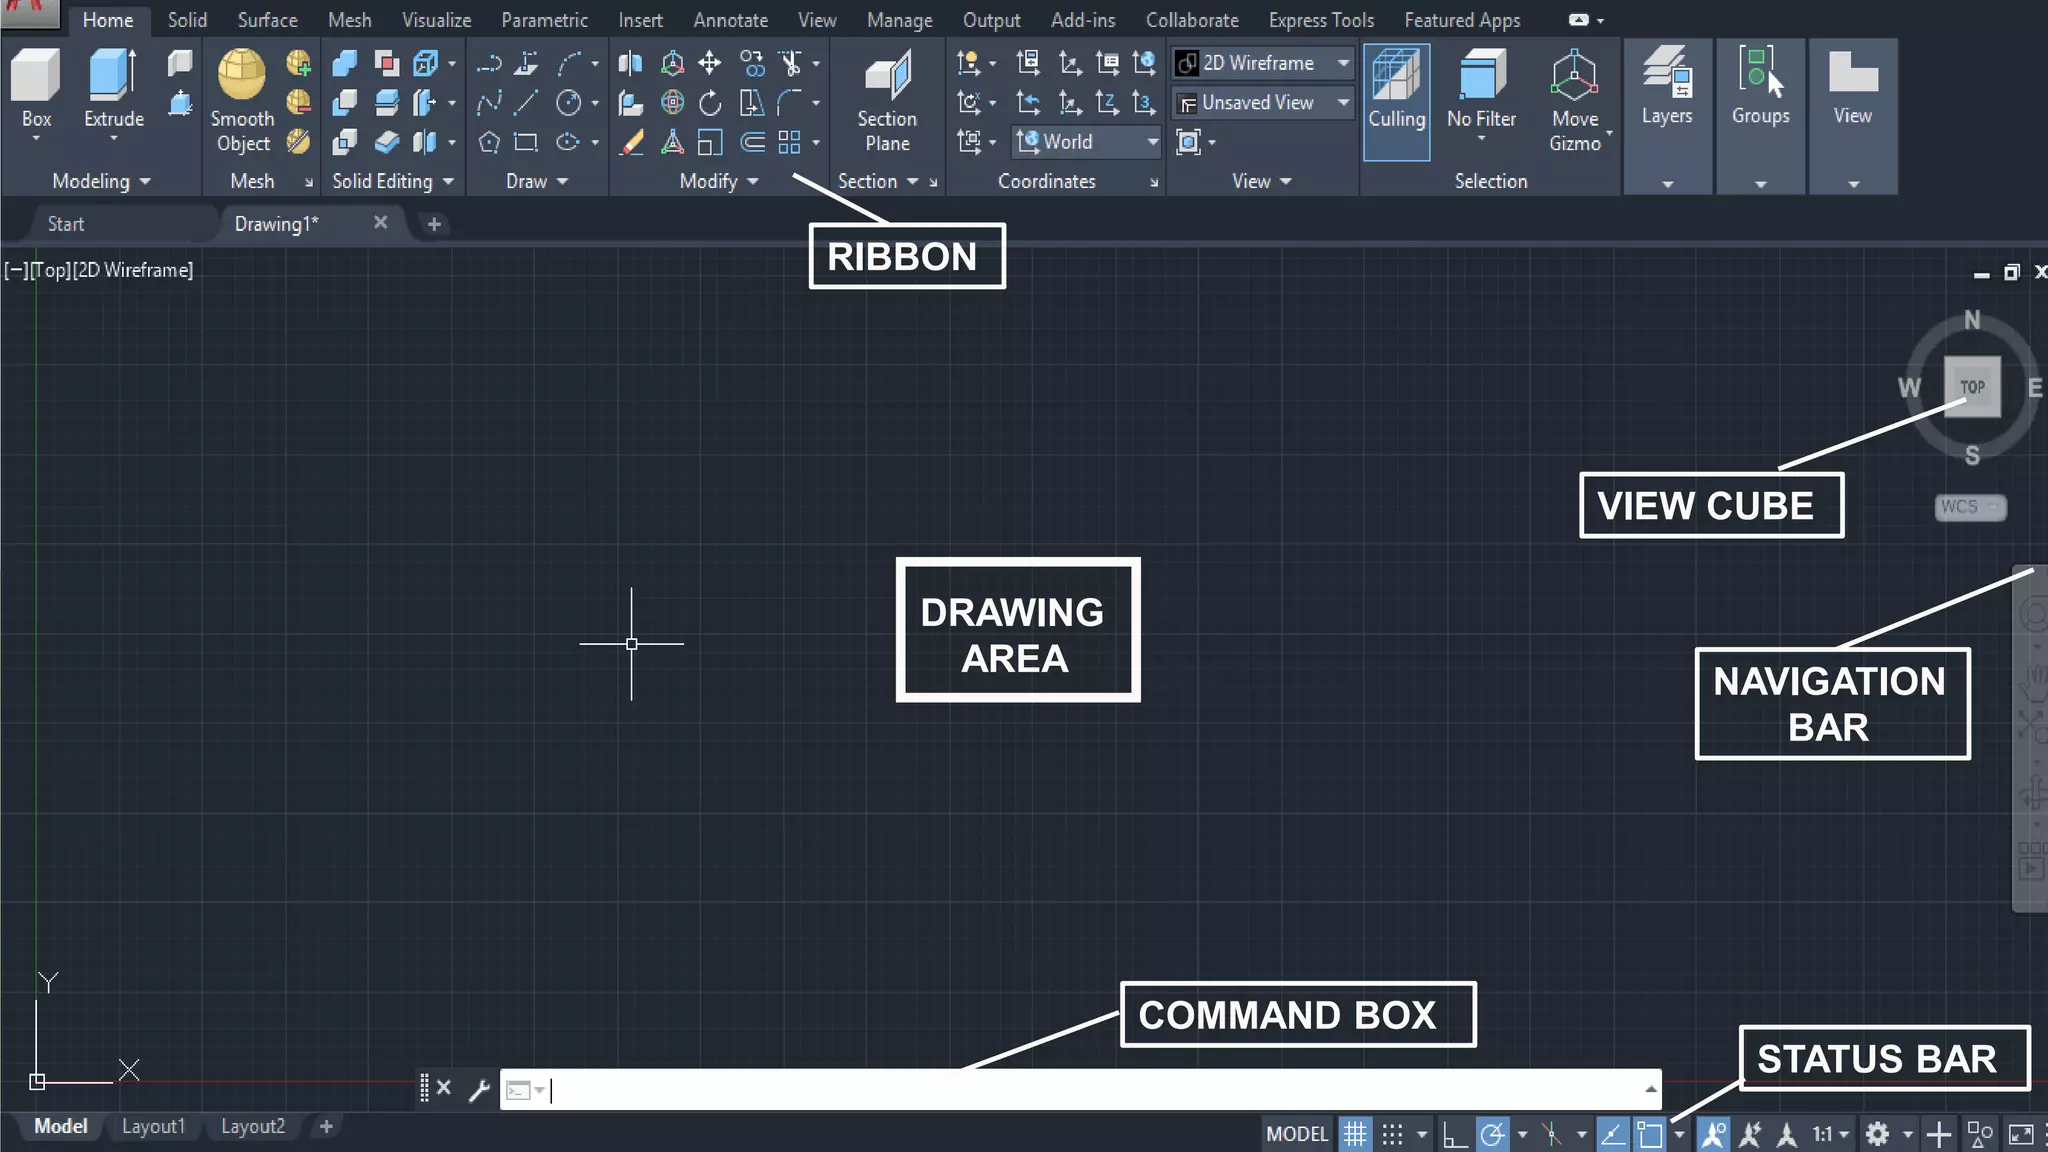Viewport: 2048px width, 1152px height.
Task: Click the WCS button under the ViewCube
Action: pos(1969,507)
